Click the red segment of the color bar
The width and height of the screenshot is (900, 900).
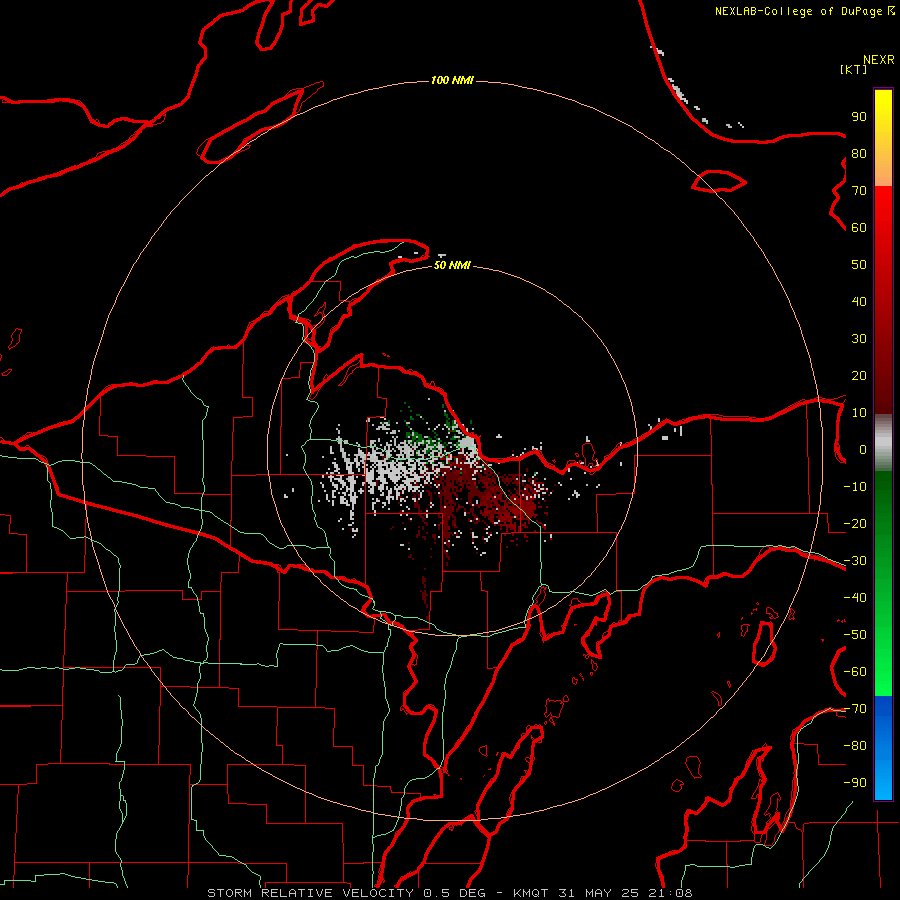(883, 300)
